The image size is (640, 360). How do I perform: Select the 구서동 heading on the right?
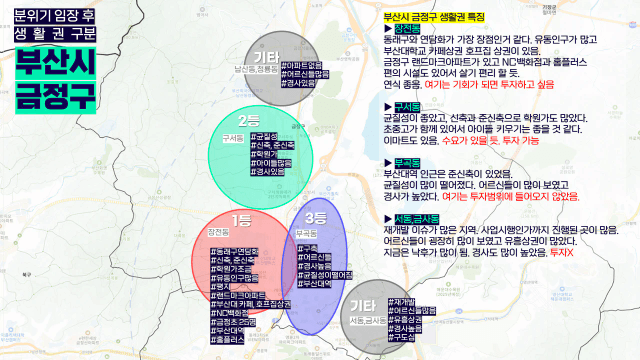407,107
